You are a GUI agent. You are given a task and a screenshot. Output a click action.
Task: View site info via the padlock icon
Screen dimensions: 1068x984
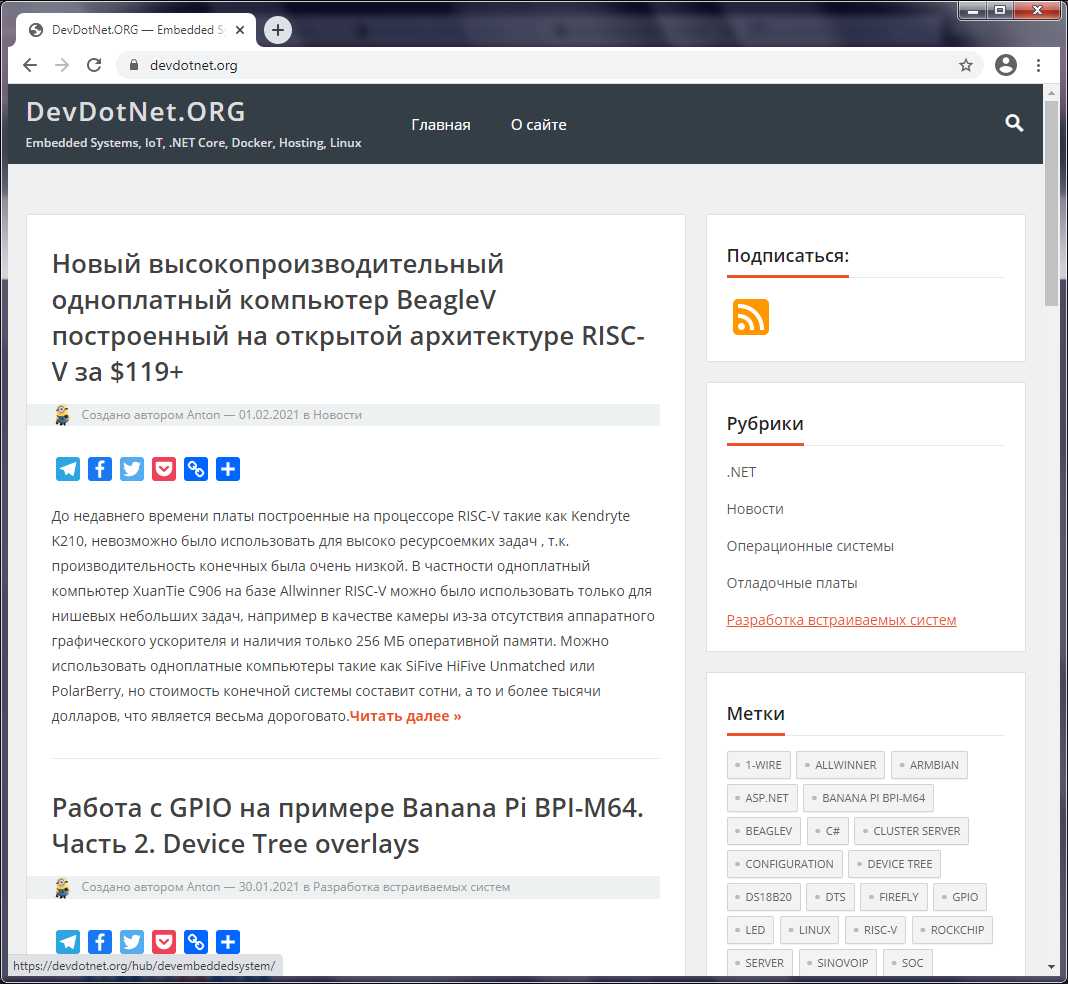pos(134,65)
